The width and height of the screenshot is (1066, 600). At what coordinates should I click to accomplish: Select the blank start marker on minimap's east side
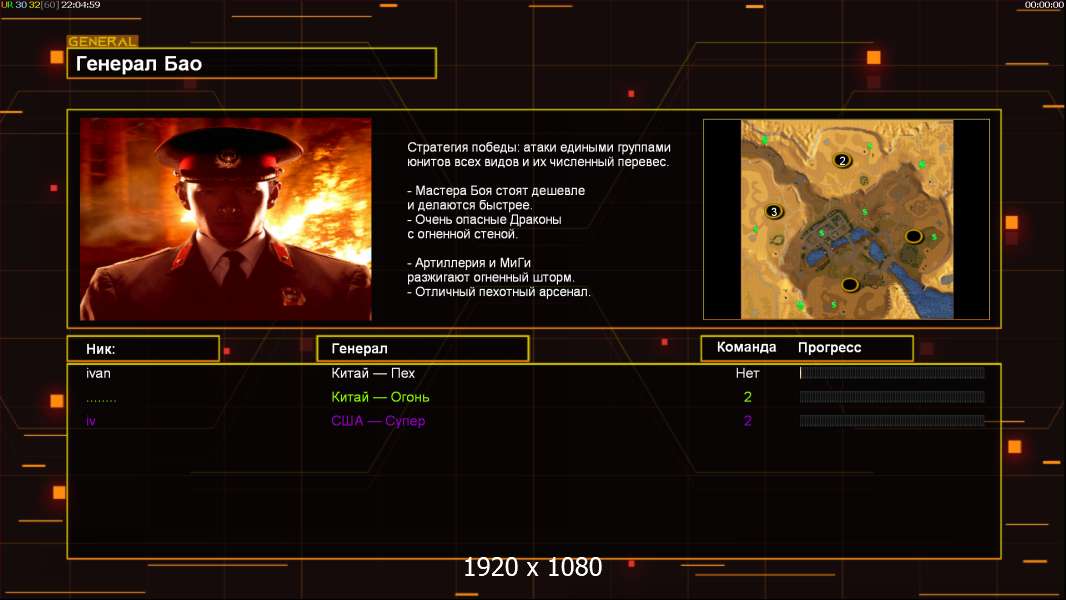914,236
